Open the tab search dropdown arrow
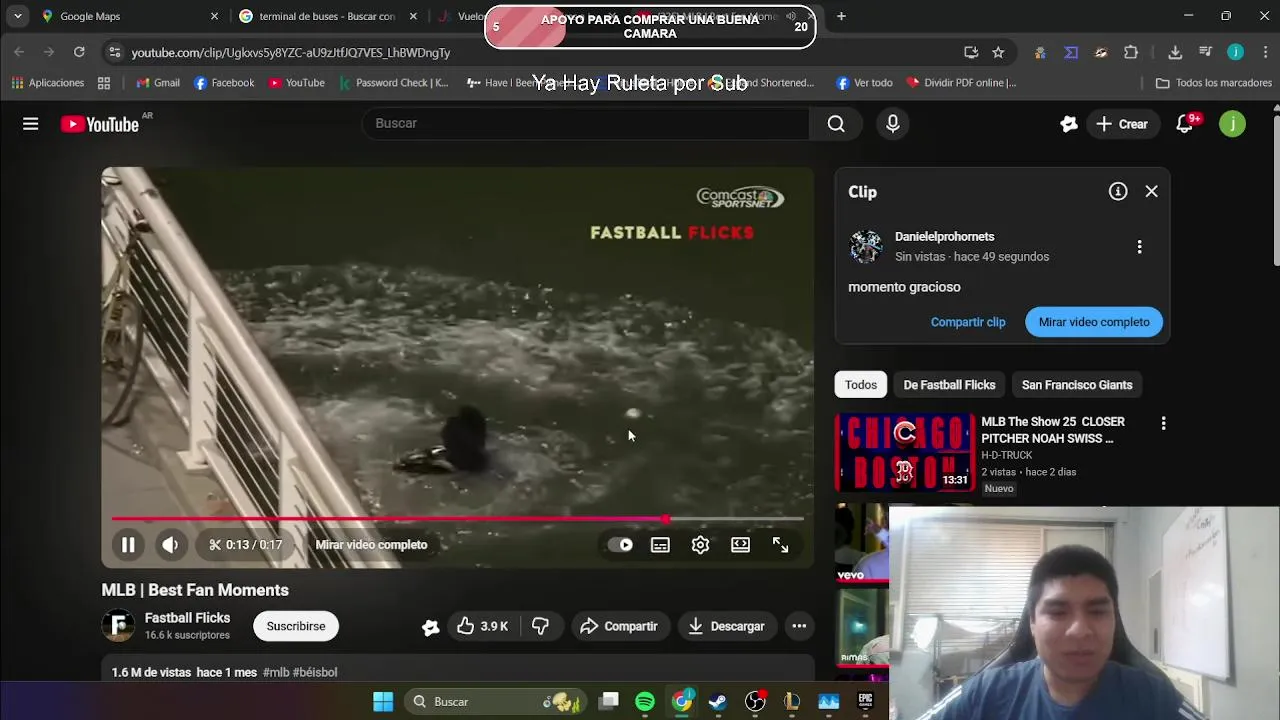The height and width of the screenshot is (720, 1280). (17, 16)
